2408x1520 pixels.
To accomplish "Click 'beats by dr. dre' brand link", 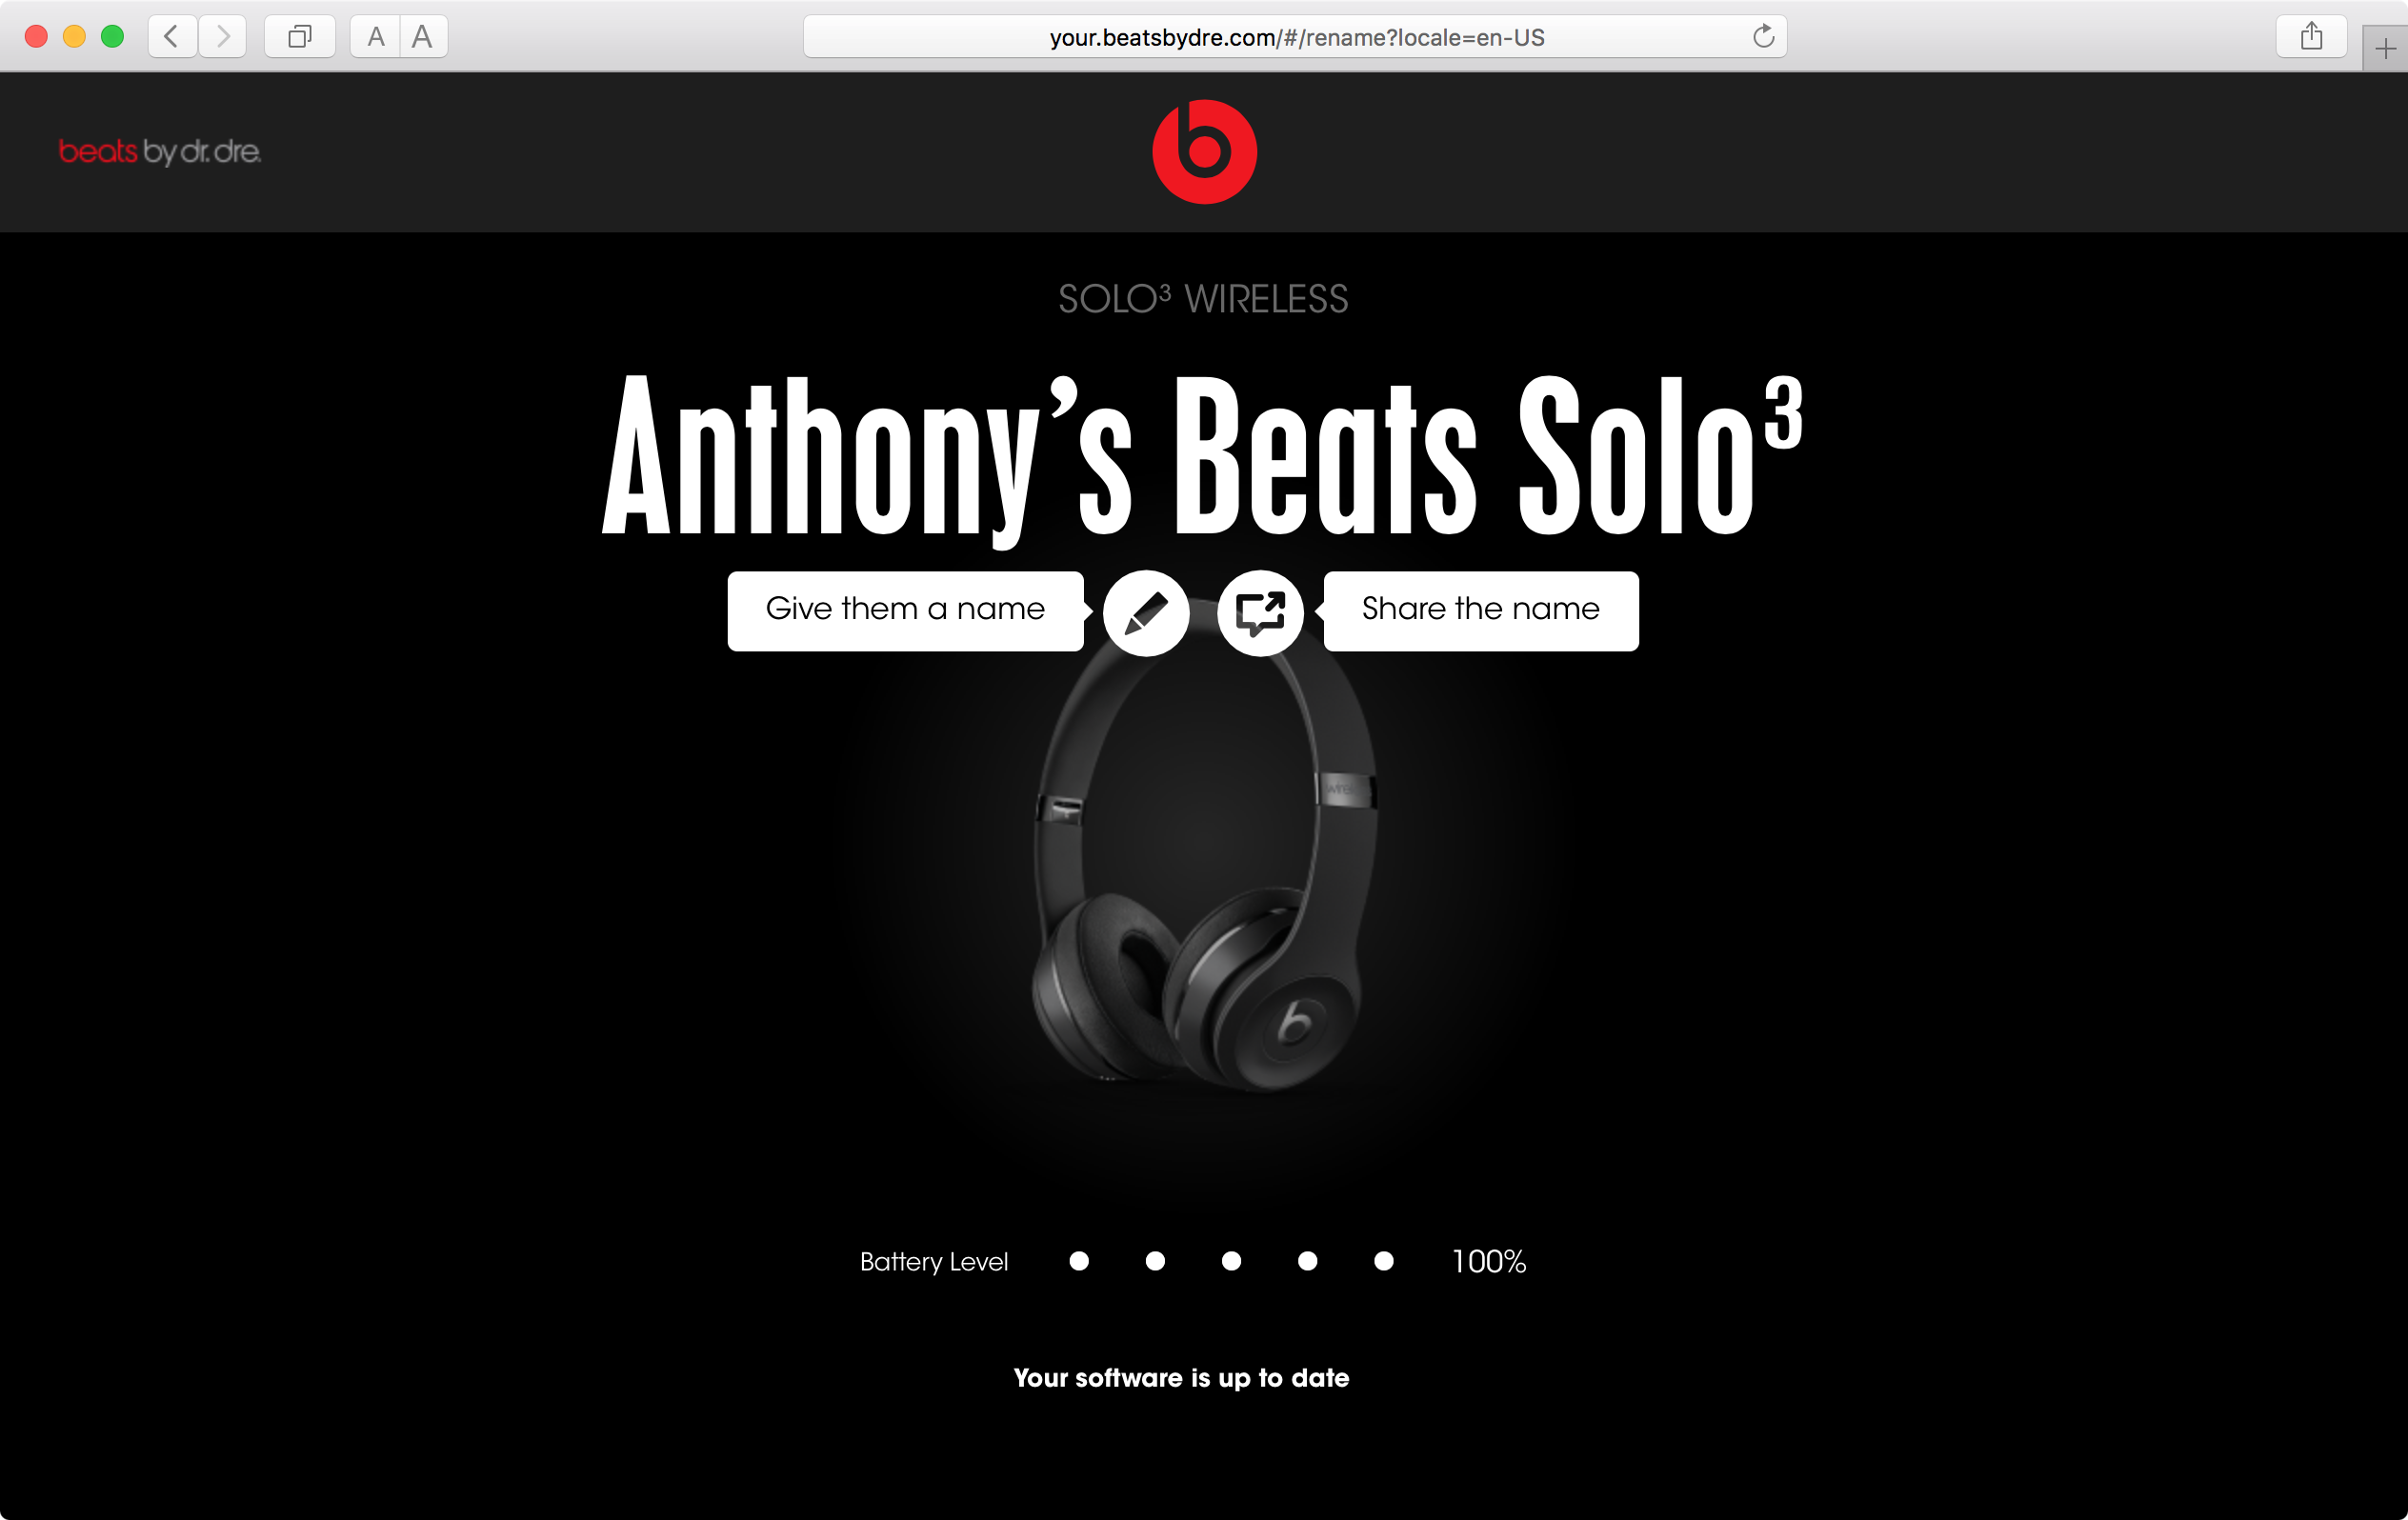I will point(157,152).
